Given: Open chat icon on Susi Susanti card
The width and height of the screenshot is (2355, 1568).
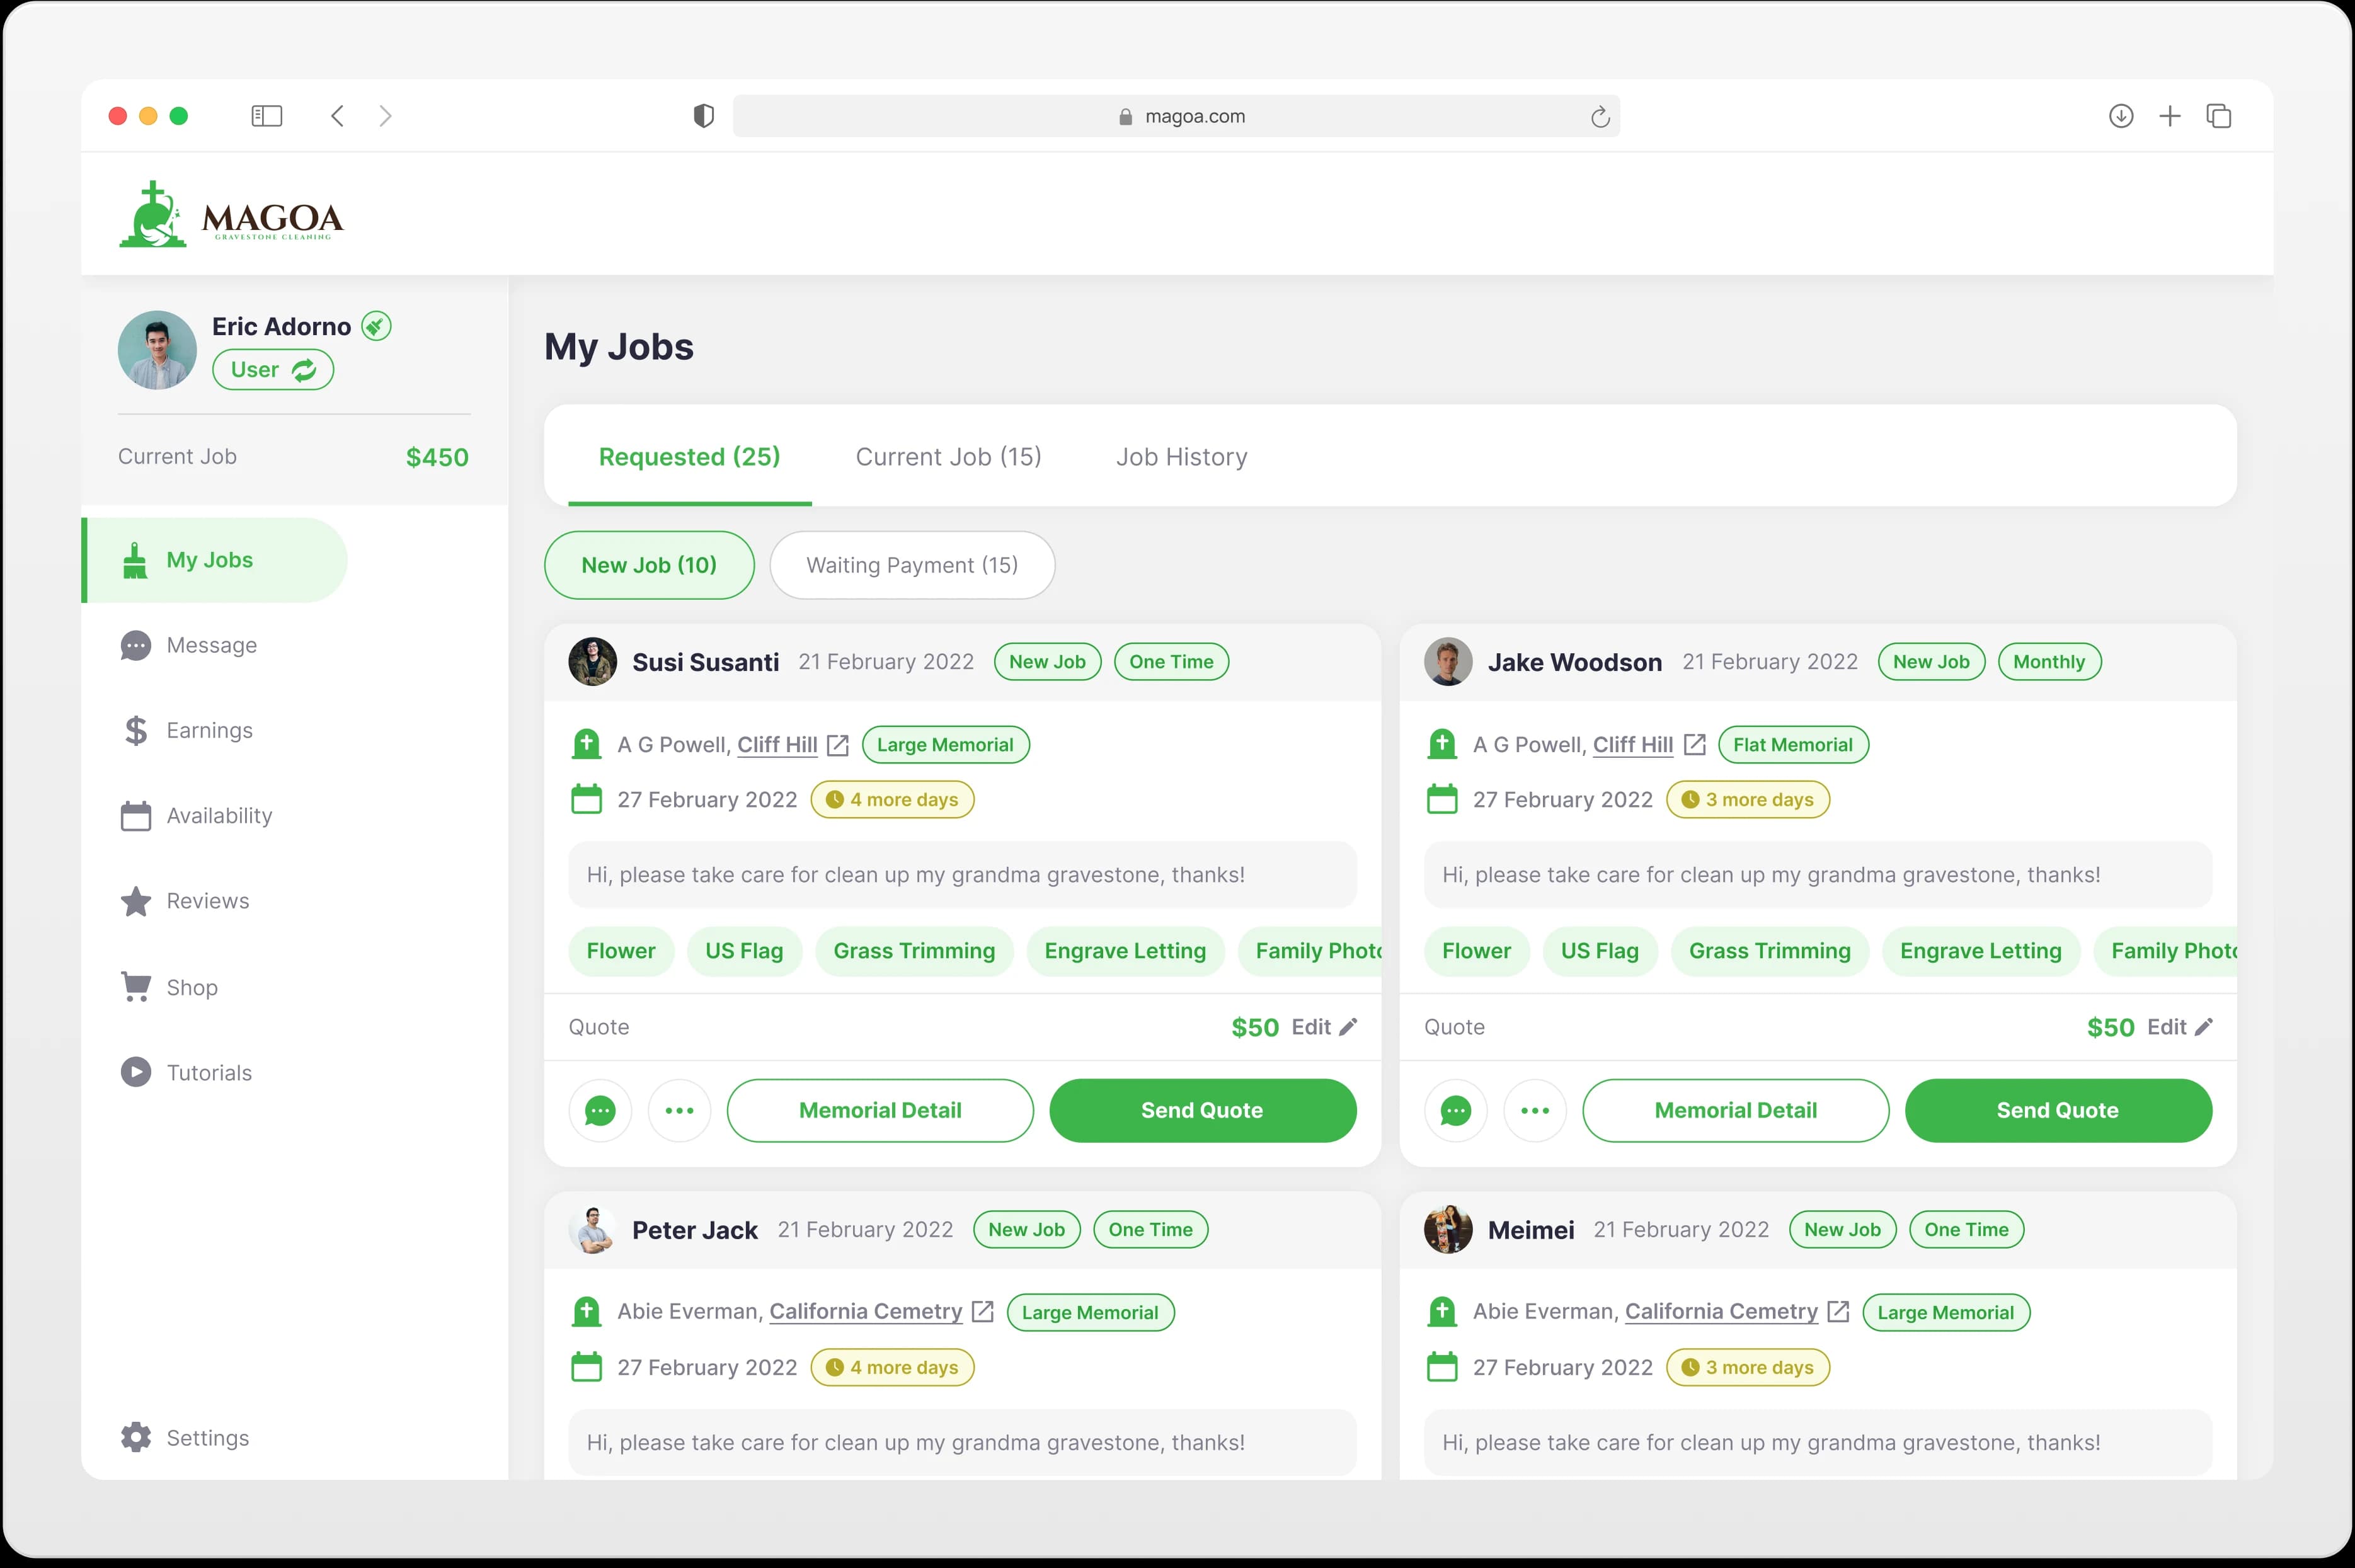Looking at the screenshot, I should click(x=600, y=1110).
